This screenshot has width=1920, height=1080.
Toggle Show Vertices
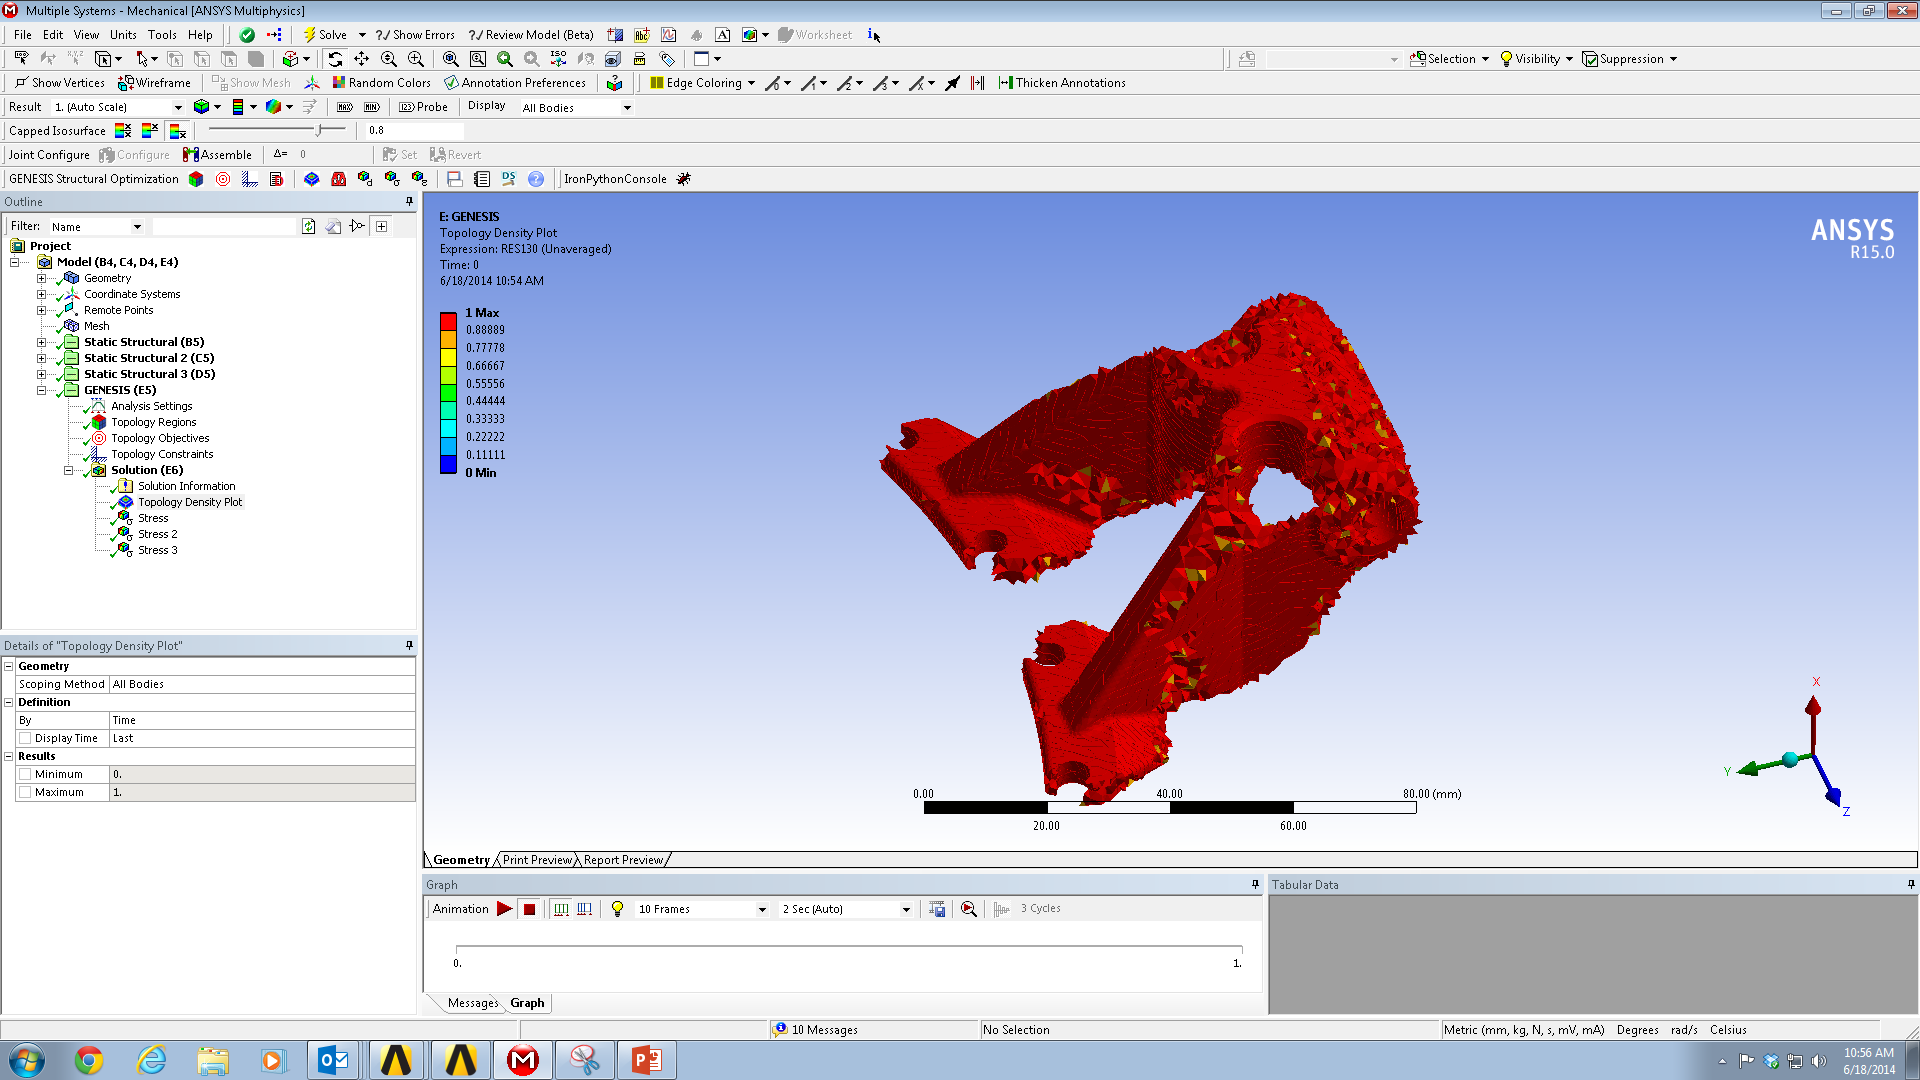59,83
